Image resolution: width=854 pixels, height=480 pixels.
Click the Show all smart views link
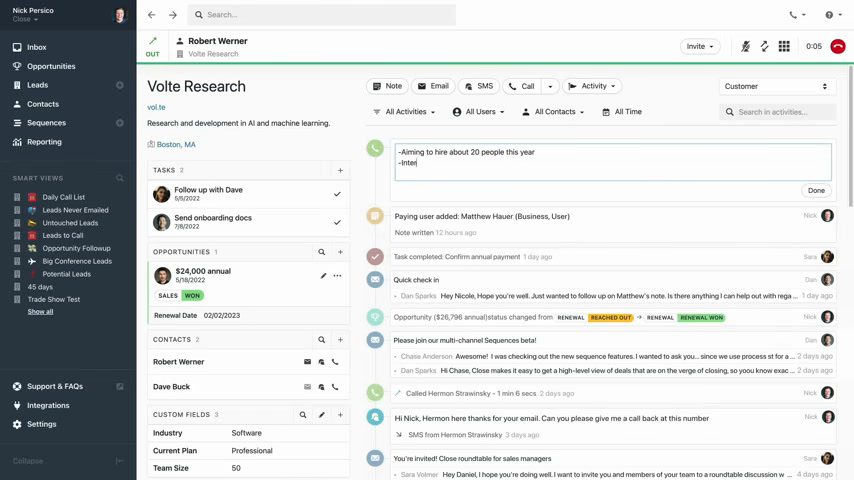point(40,312)
